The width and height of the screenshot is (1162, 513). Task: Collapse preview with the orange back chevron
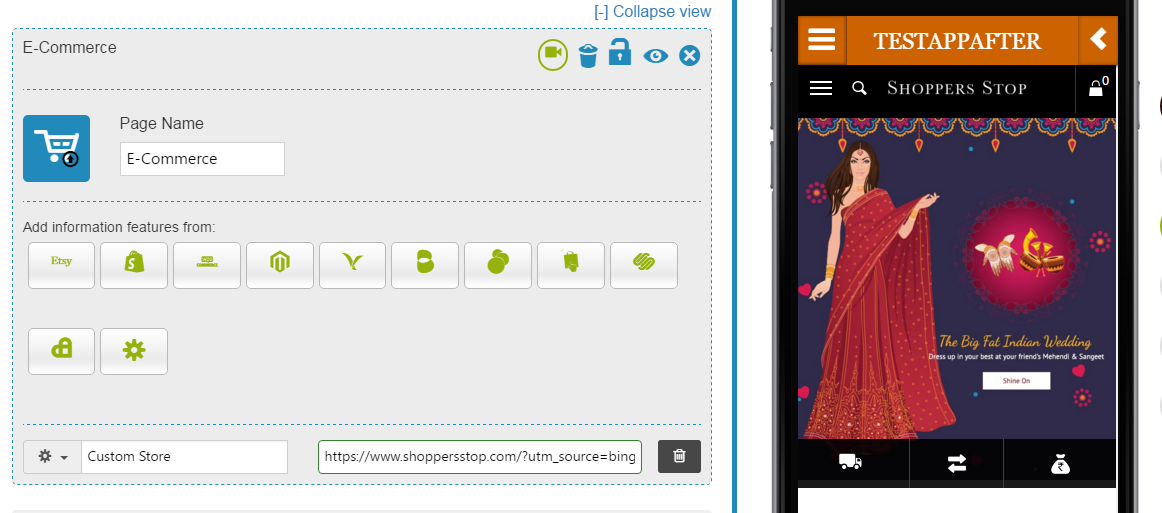tap(1098, 40)
